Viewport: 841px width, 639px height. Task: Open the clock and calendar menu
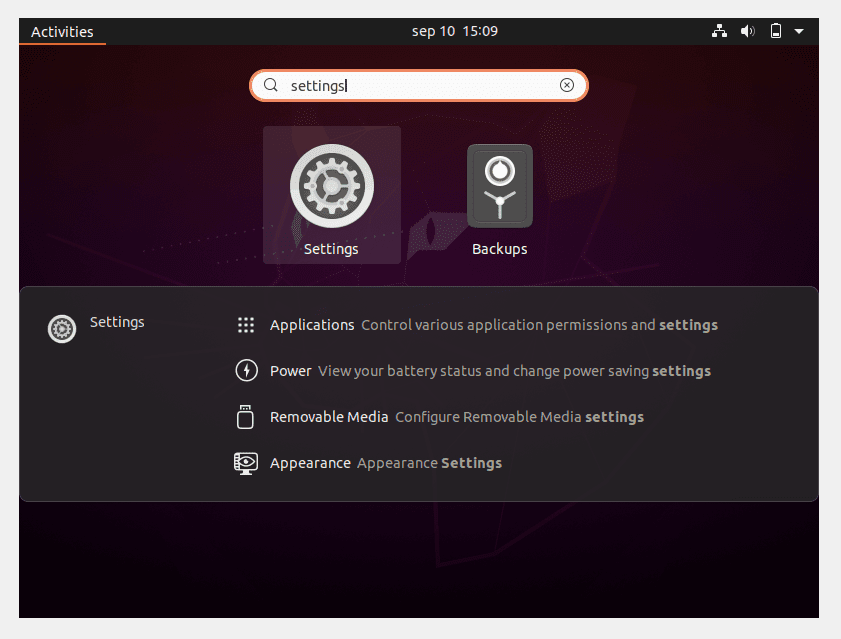click(x=454, y=31)
